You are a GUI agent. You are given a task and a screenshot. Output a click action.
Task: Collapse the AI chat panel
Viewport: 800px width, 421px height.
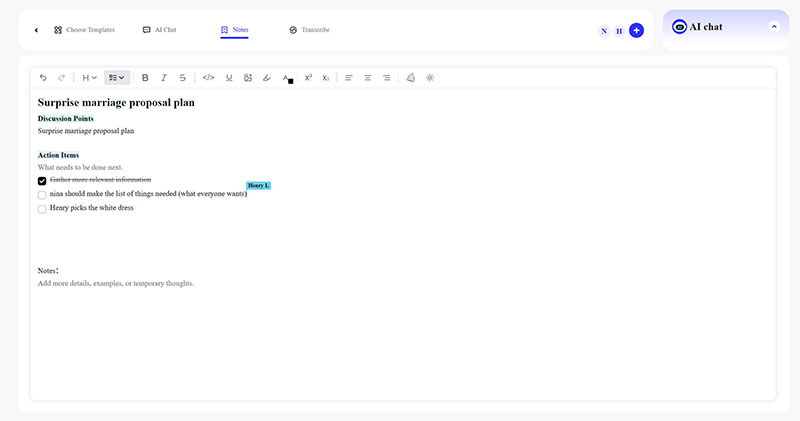click(773, 26)
